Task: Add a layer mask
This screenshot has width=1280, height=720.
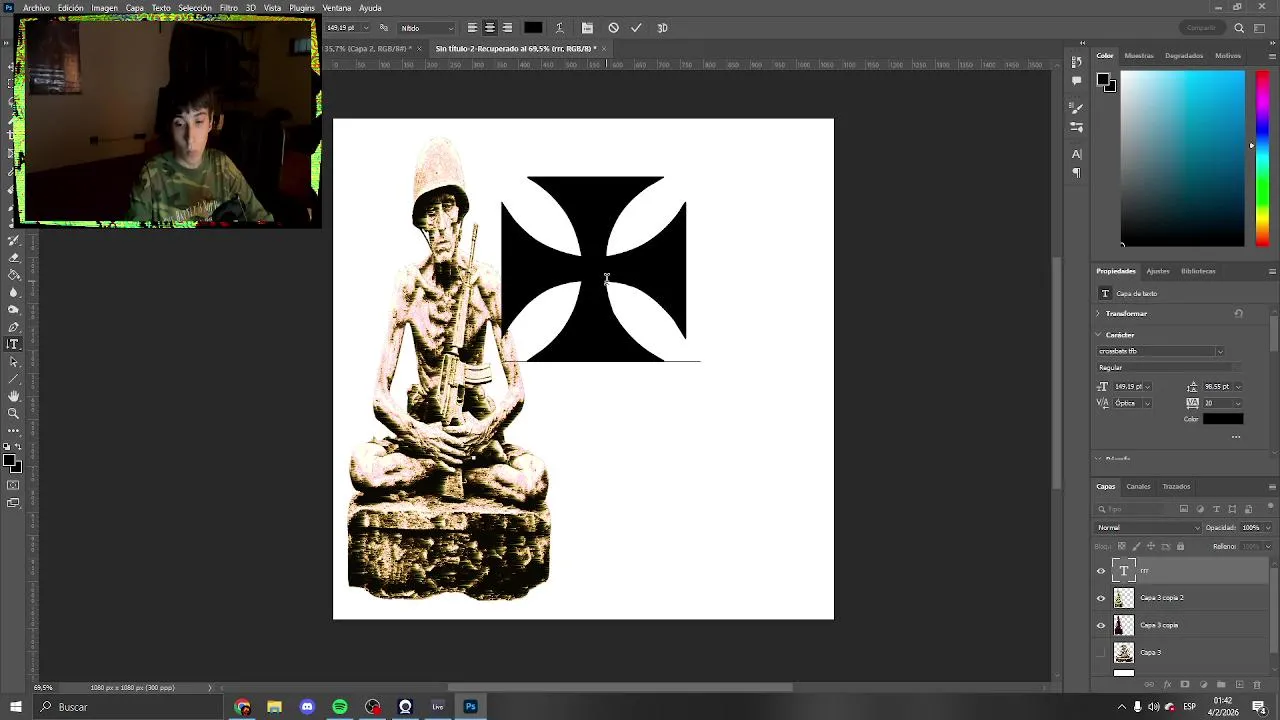Action: 1185,684
